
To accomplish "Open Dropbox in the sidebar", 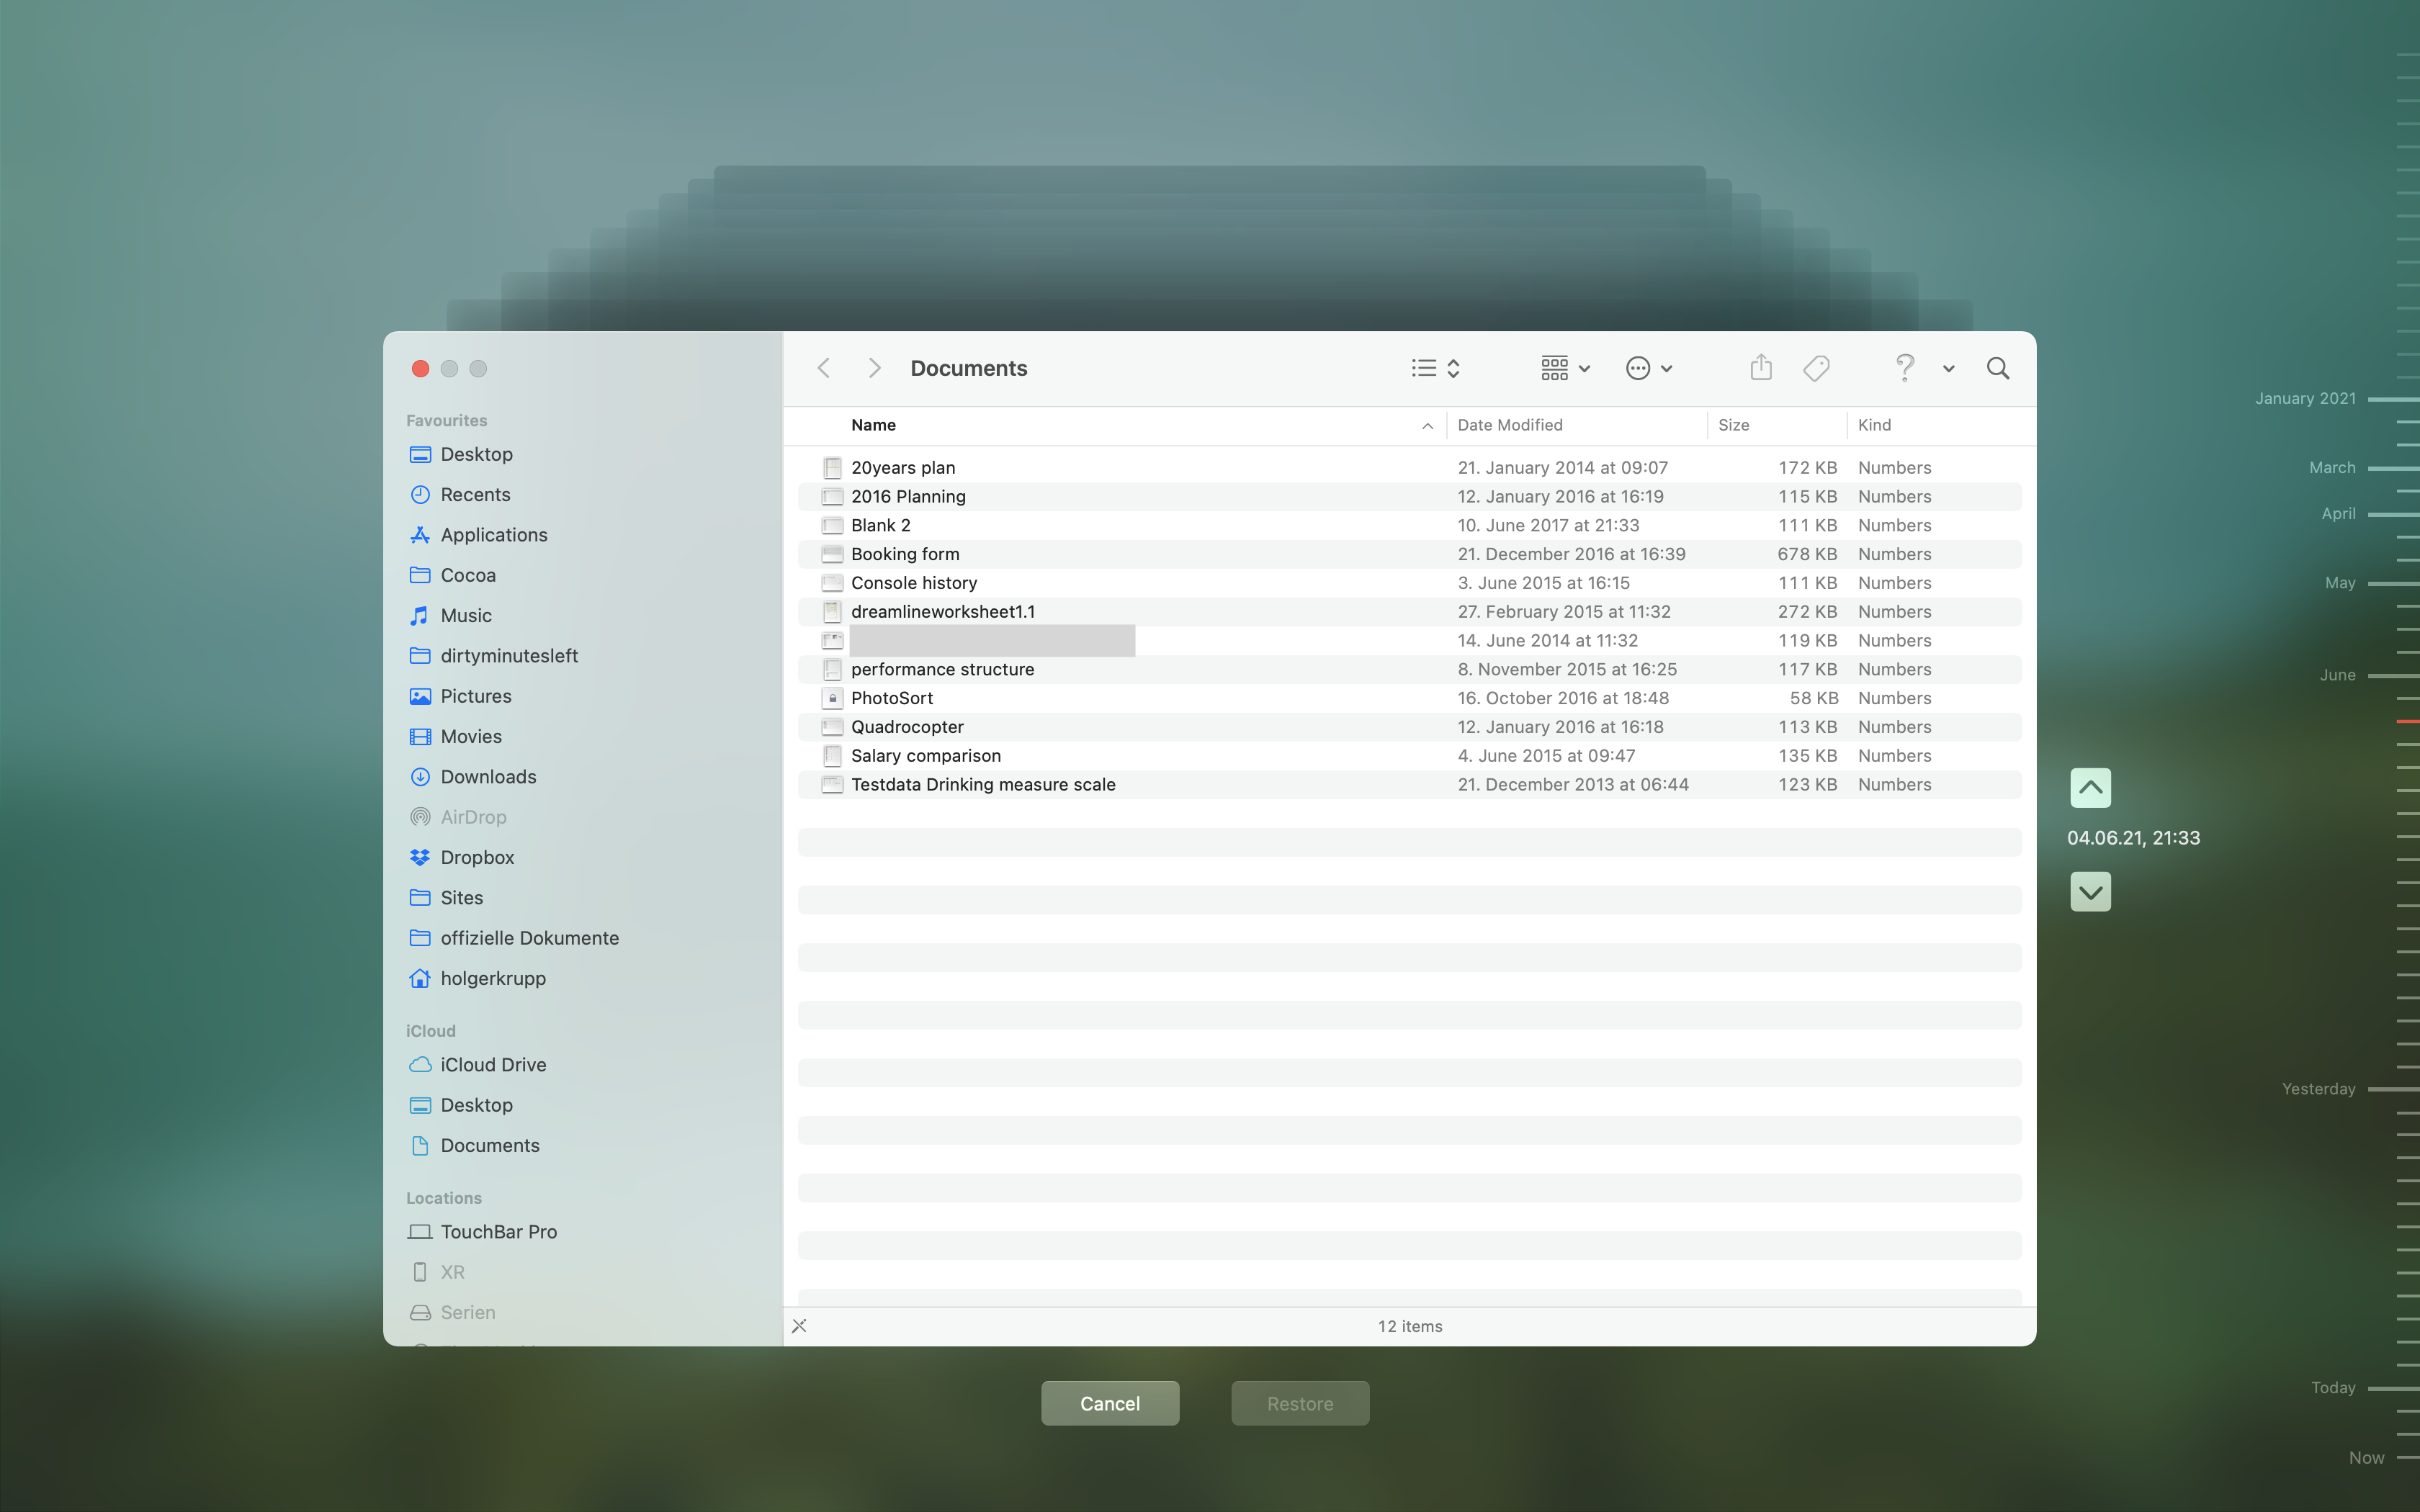I will pos(477,857).
